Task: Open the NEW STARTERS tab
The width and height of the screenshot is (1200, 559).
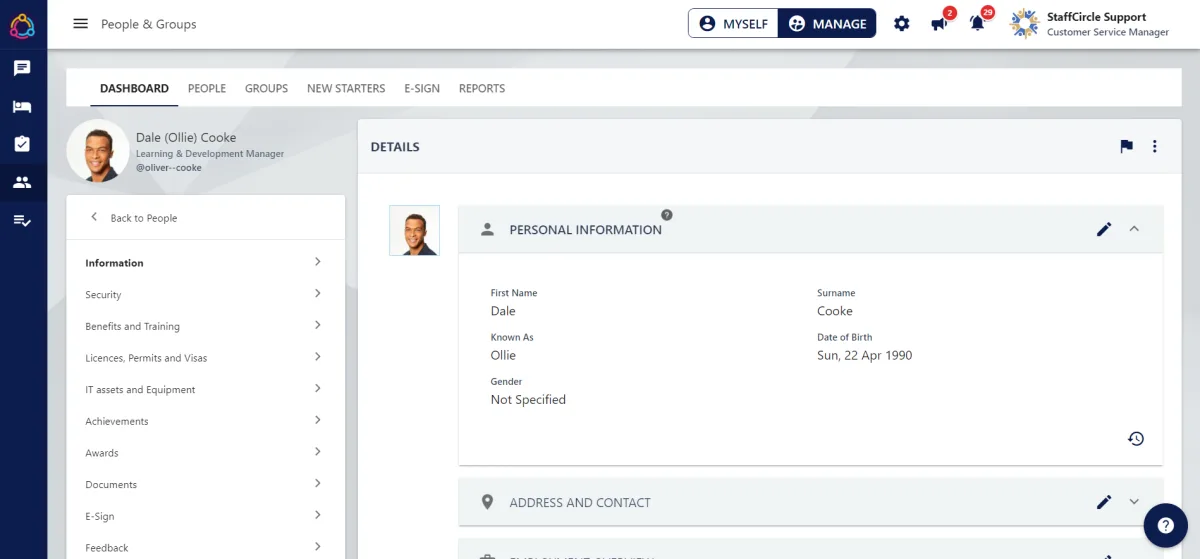Action: (x=346, y=88)
